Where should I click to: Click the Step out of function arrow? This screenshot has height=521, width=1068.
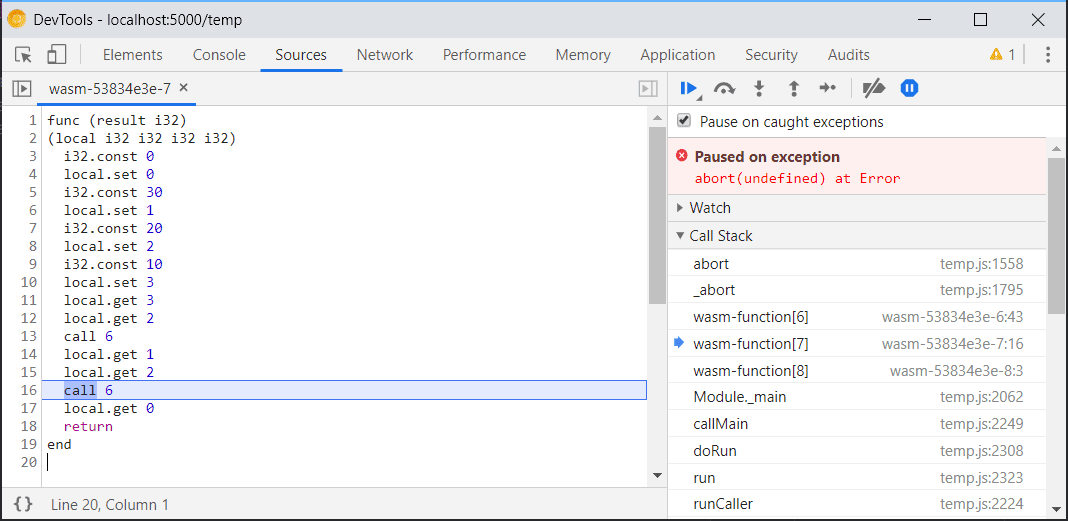pyautogui.click(x=793, y=89)
